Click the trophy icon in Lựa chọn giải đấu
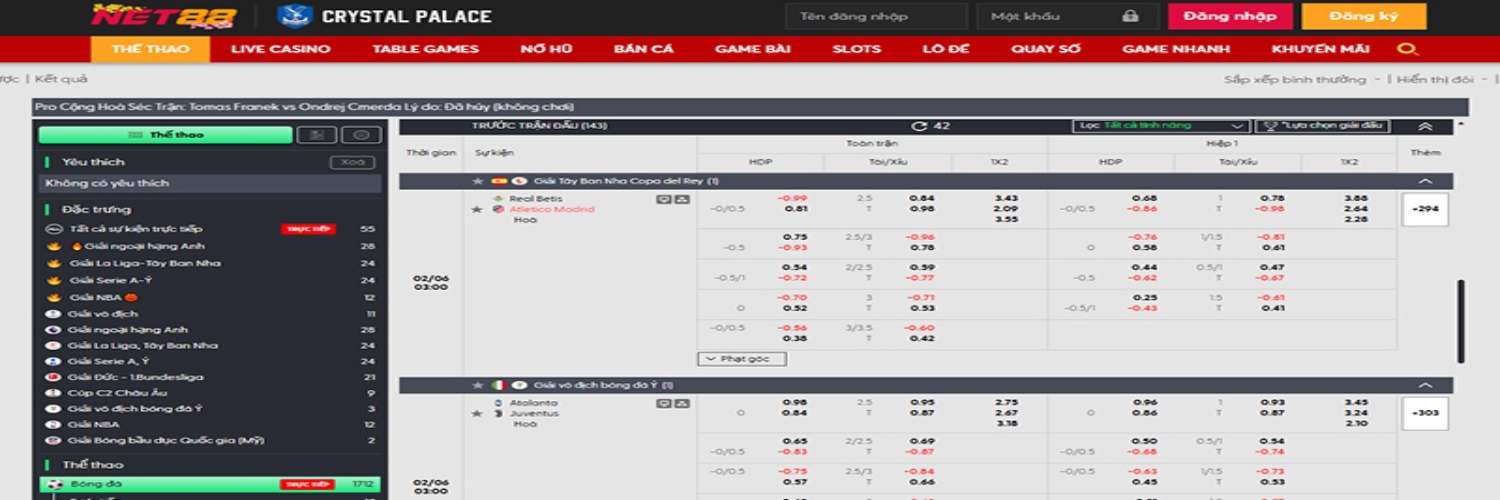 click(1270, 126)
